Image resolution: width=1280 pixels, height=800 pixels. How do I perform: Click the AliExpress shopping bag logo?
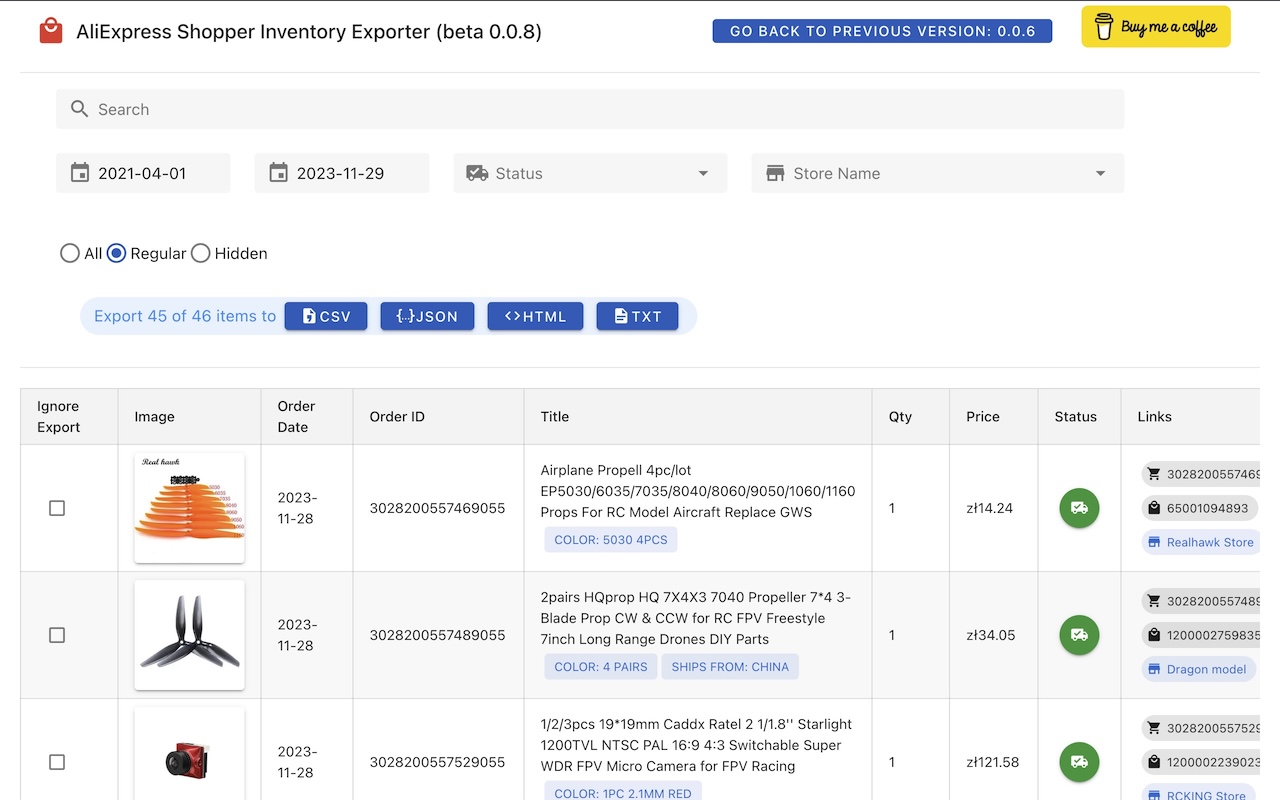(x=50, y=31)
